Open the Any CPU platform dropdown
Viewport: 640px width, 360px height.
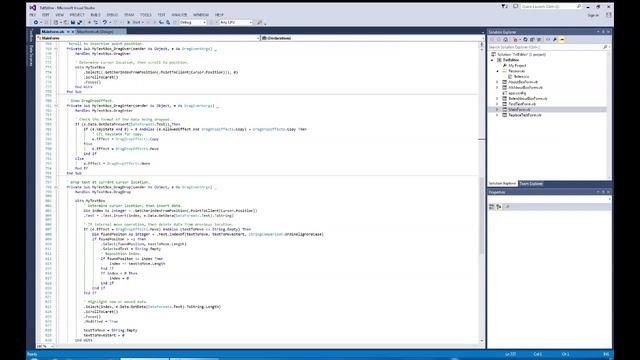(x=236, y=22)
